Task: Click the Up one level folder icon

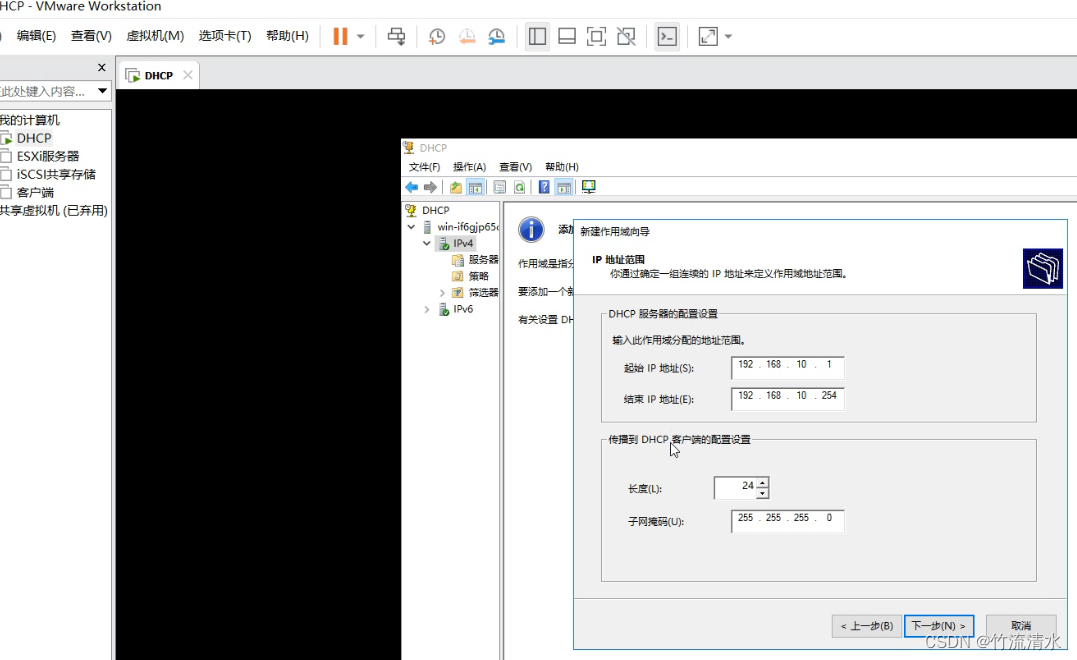Action: (455, 187)
